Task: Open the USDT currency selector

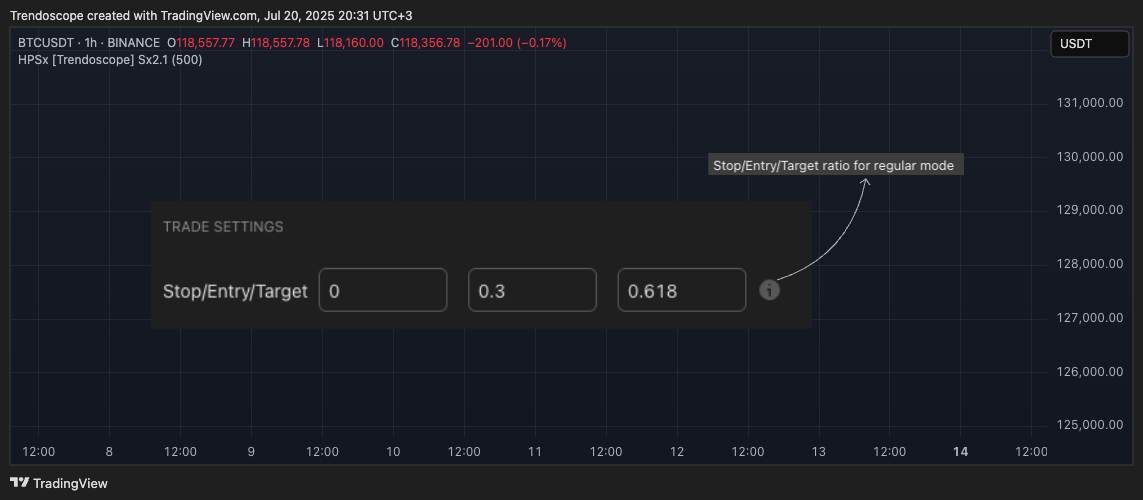Action: 1089,44
